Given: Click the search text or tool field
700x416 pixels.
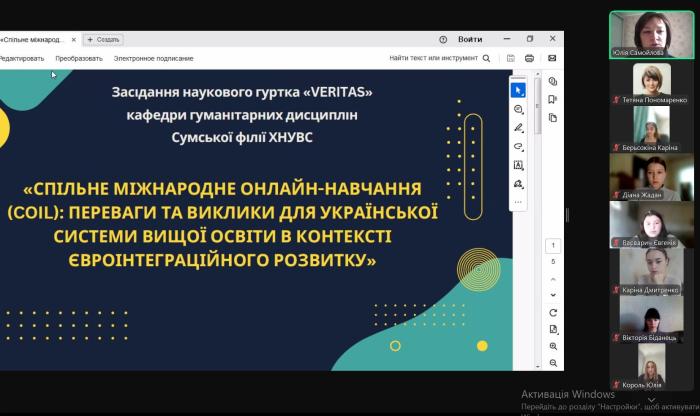Looking at the screenshot, I should pos(438,59).
